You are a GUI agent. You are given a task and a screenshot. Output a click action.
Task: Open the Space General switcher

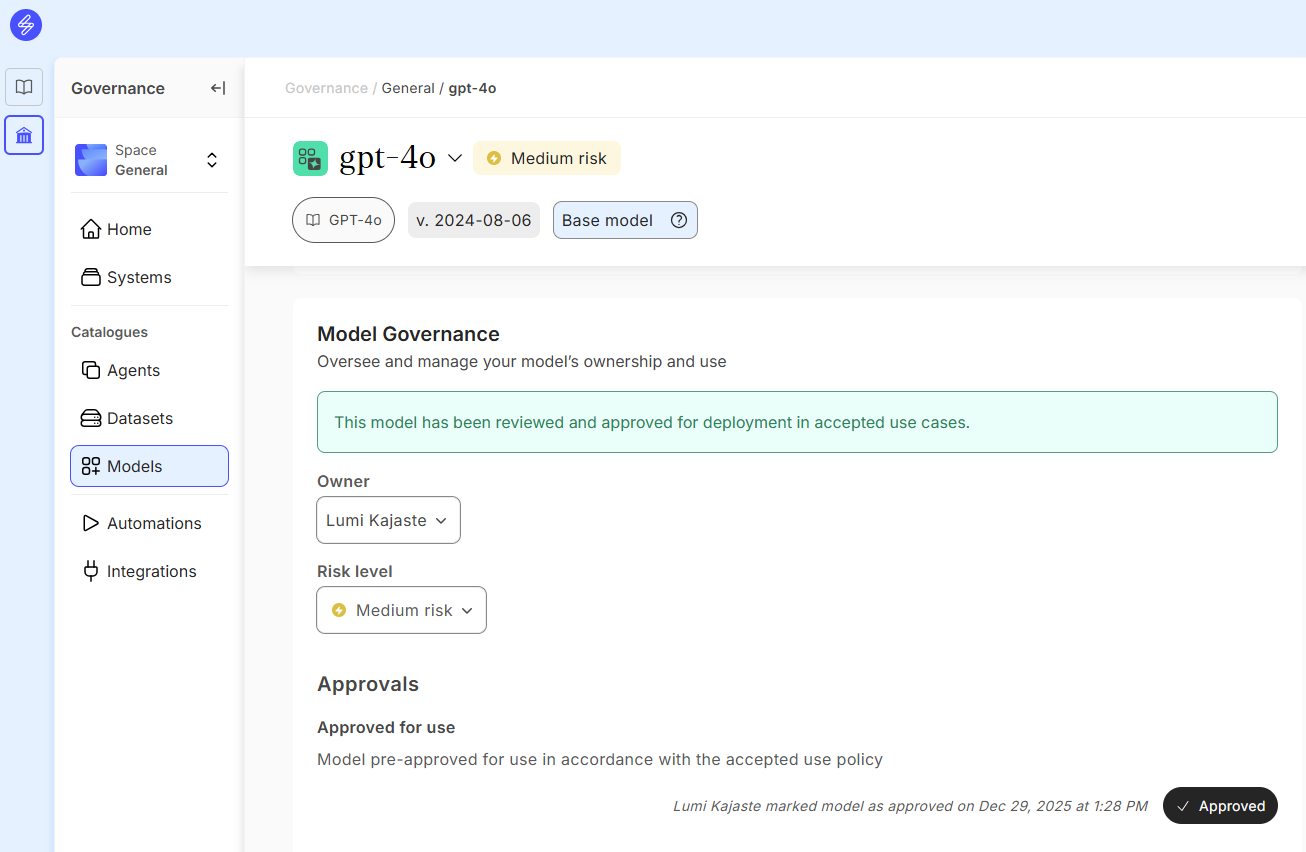(x=211, y=160)
